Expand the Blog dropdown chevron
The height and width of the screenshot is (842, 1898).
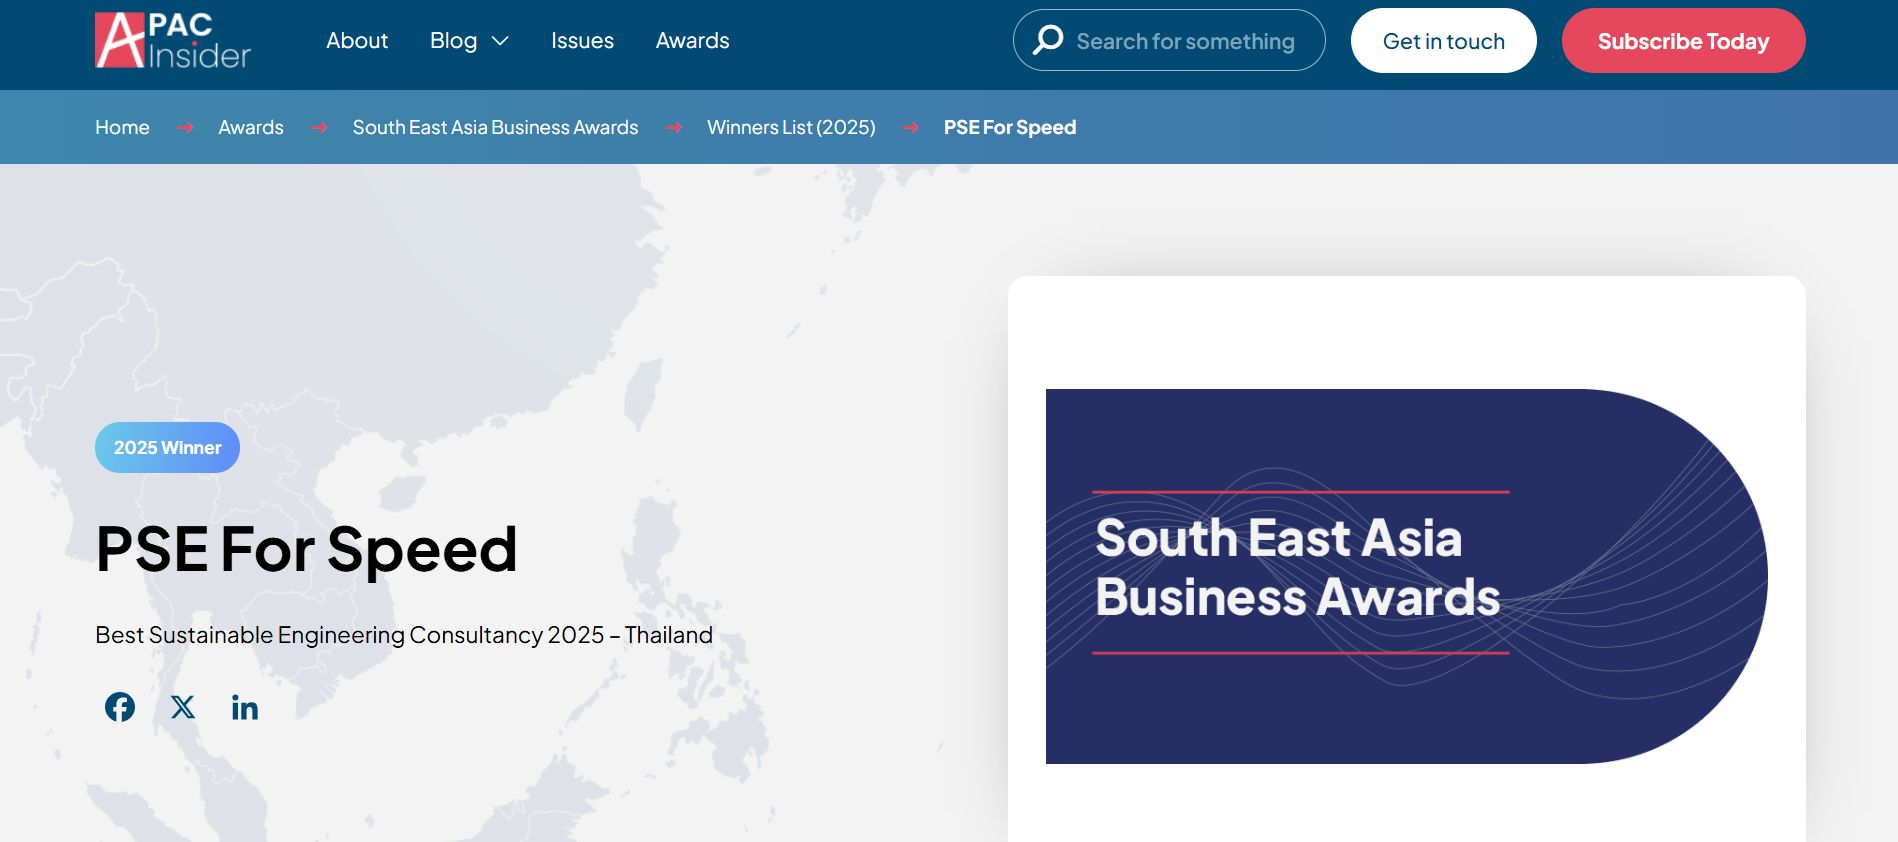pos(501,41)
